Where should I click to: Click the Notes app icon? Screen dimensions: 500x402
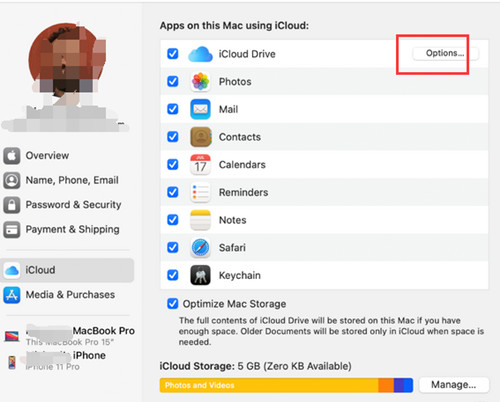pos(200,220)
